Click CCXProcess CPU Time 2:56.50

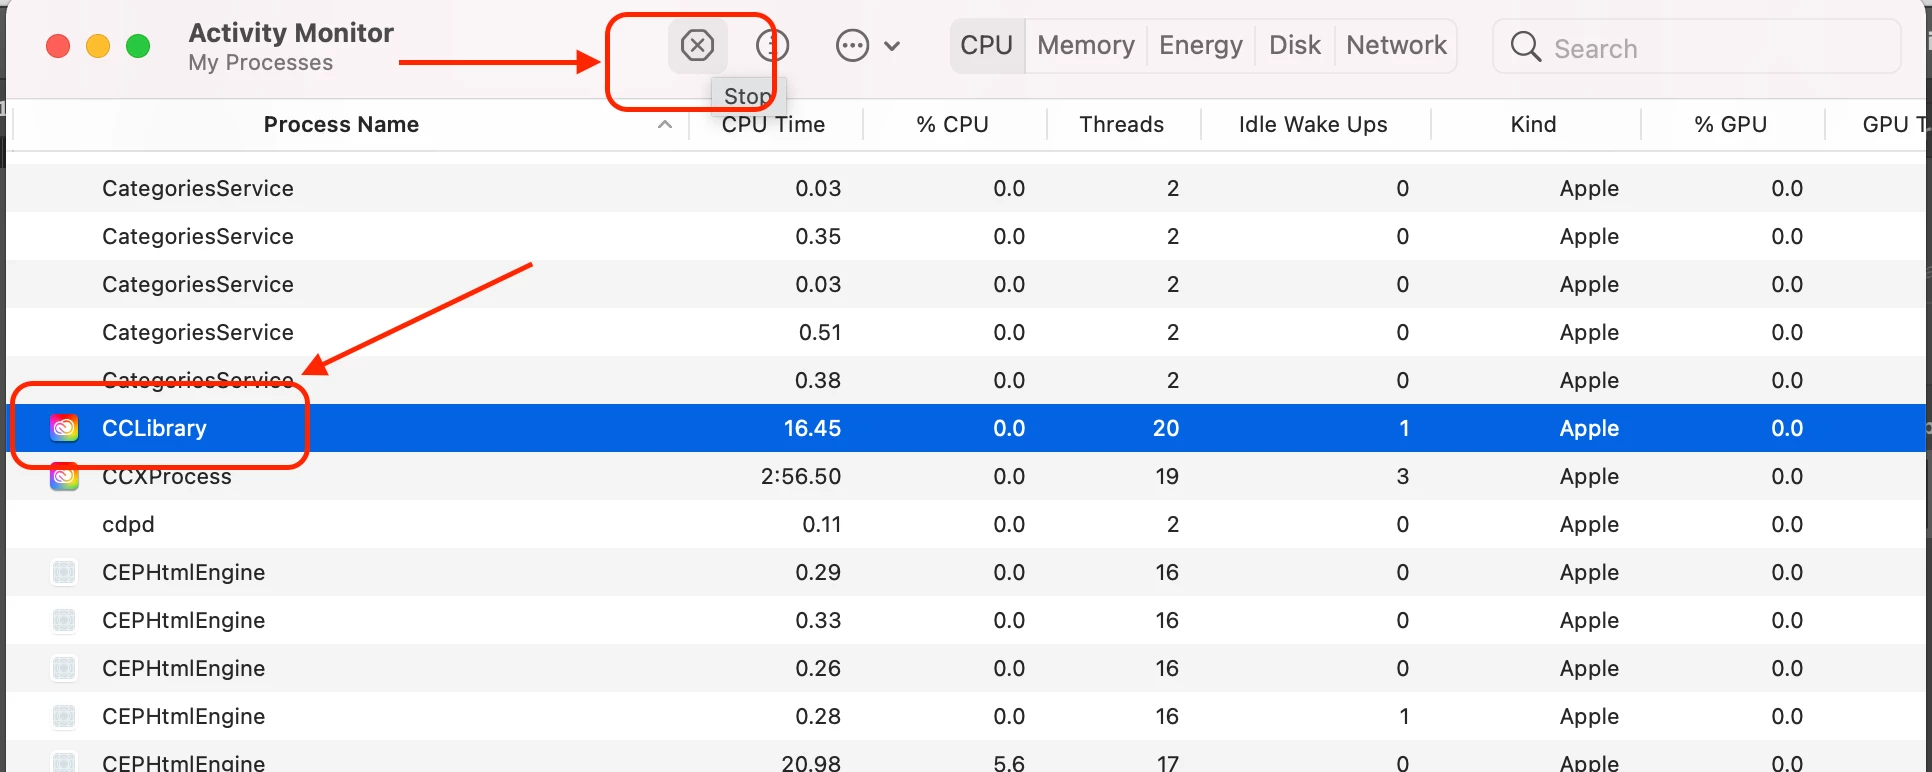point(800,476)
